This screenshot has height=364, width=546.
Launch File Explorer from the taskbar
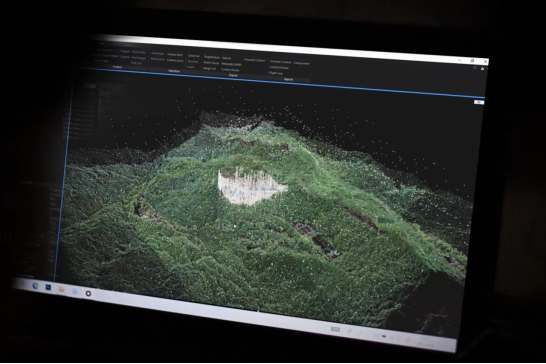click(x=62, y=289)
